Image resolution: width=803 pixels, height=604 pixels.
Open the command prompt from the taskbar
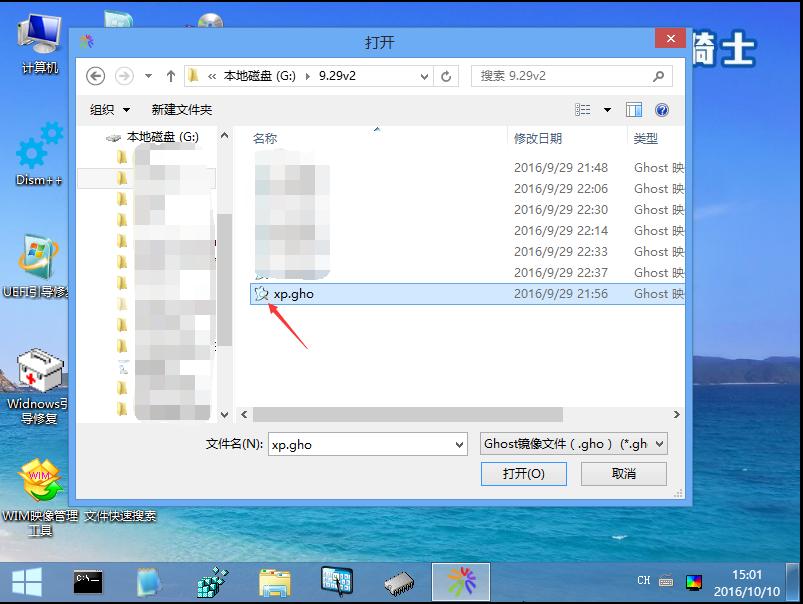(x=87, y=580)
